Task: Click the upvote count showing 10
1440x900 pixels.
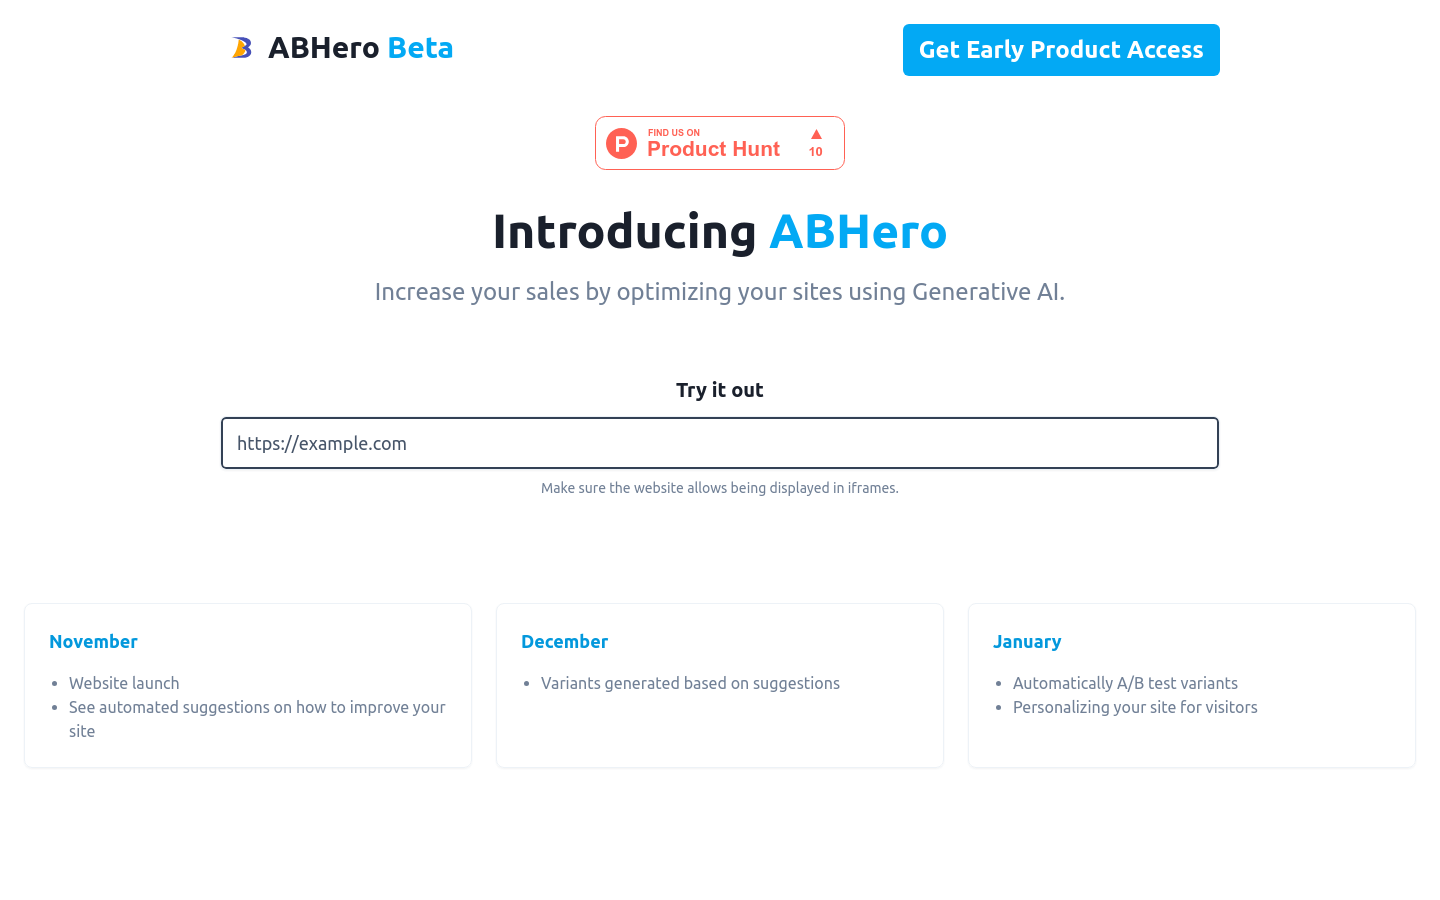Action: coord(815,152)
